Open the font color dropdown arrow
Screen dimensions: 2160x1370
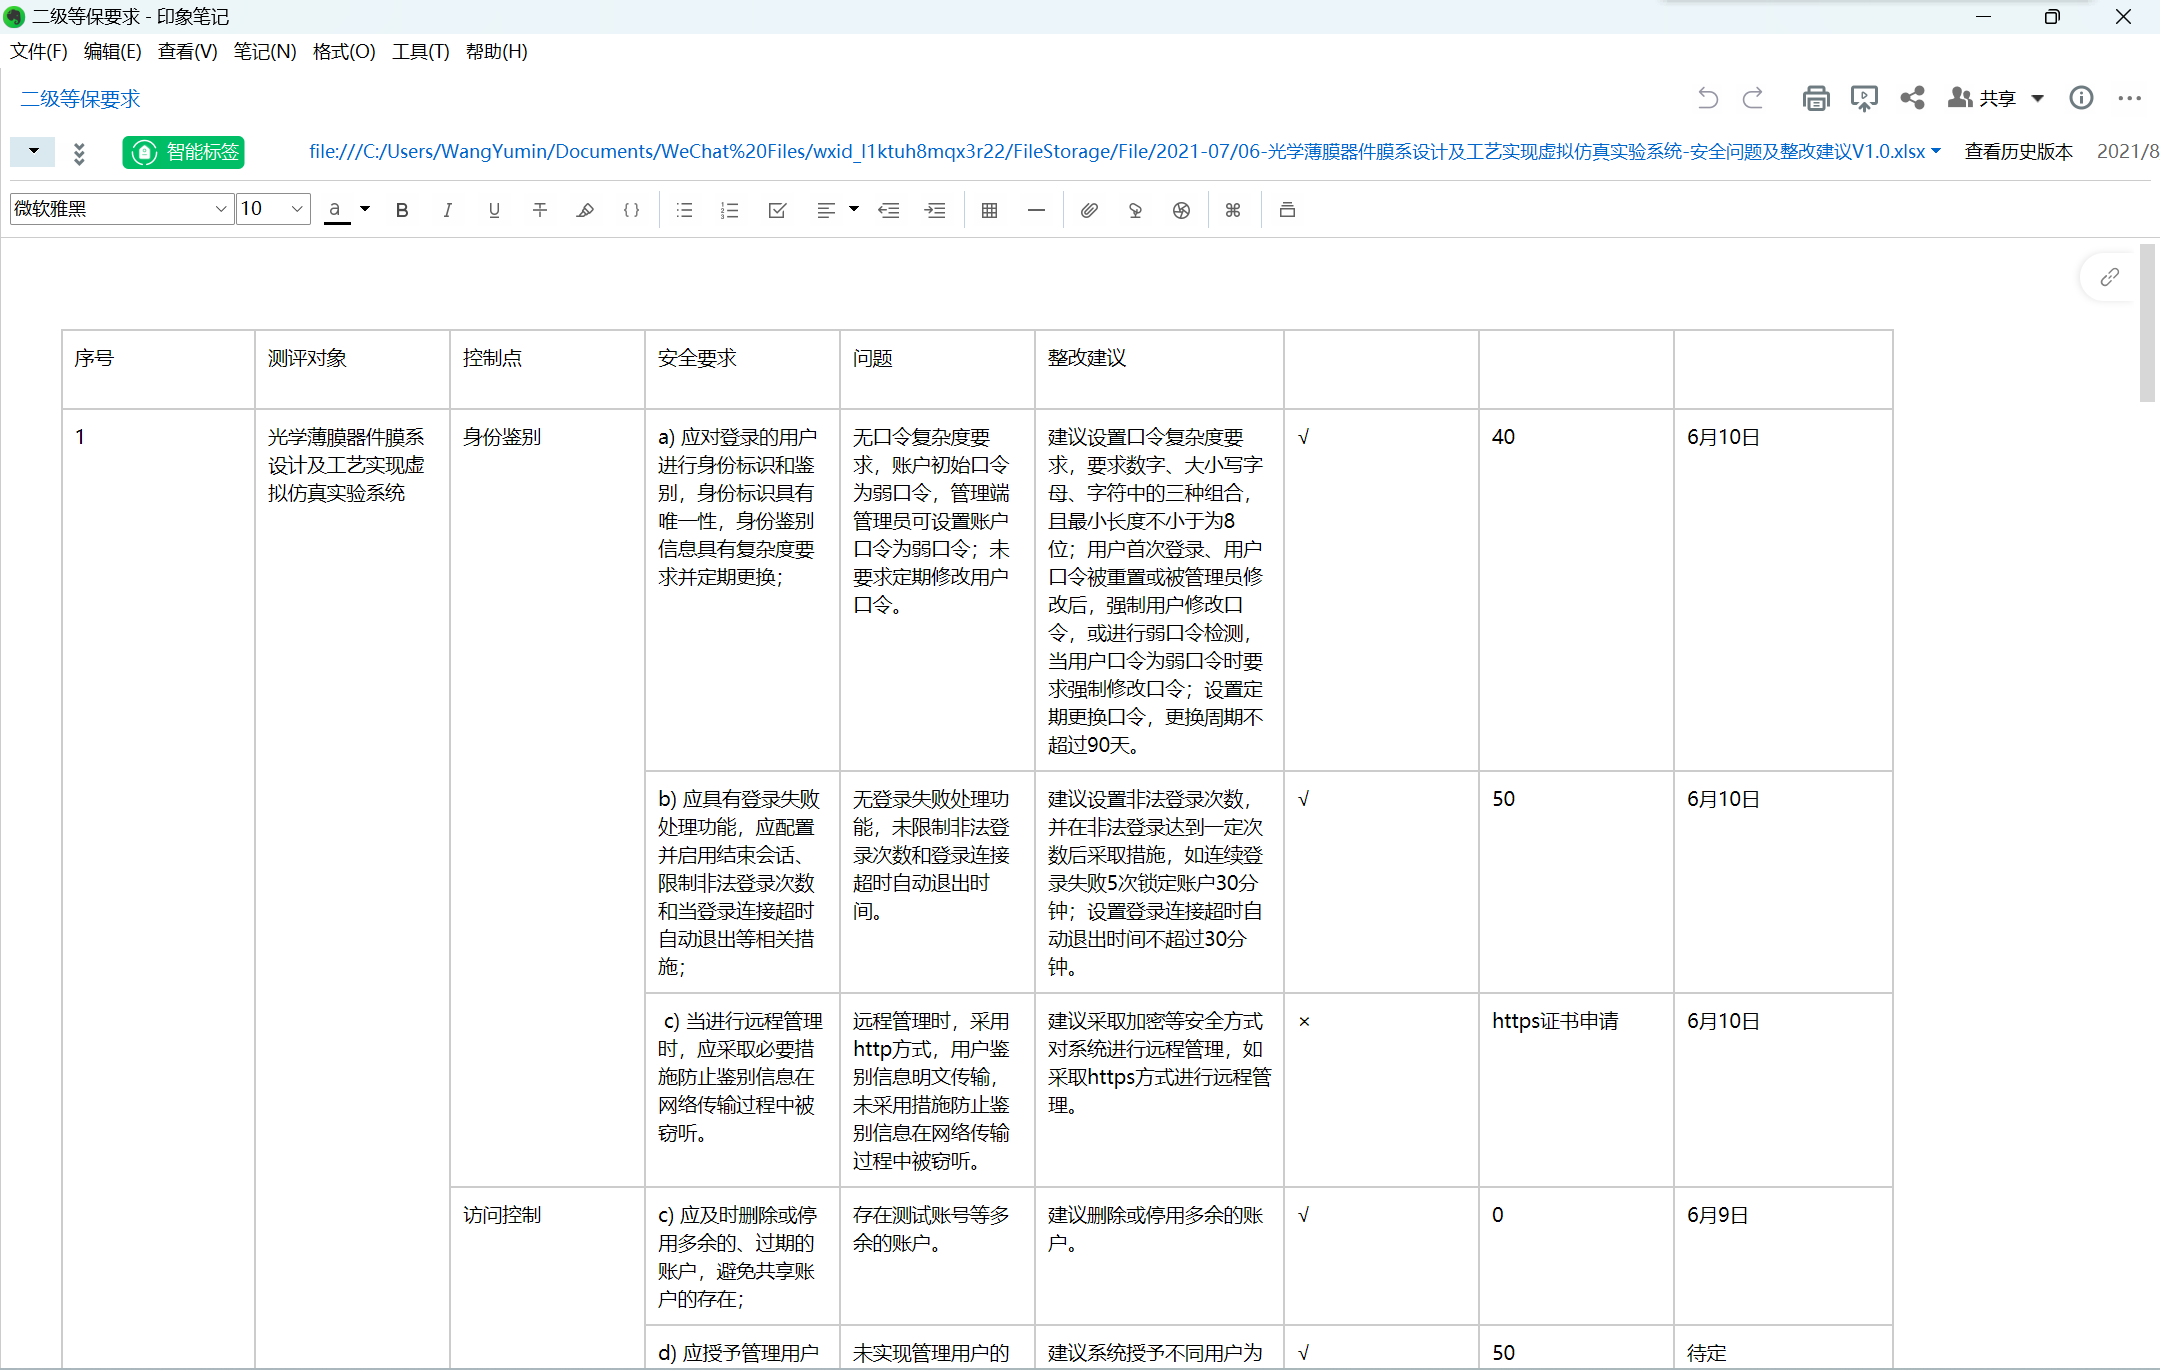click(365, 209)
